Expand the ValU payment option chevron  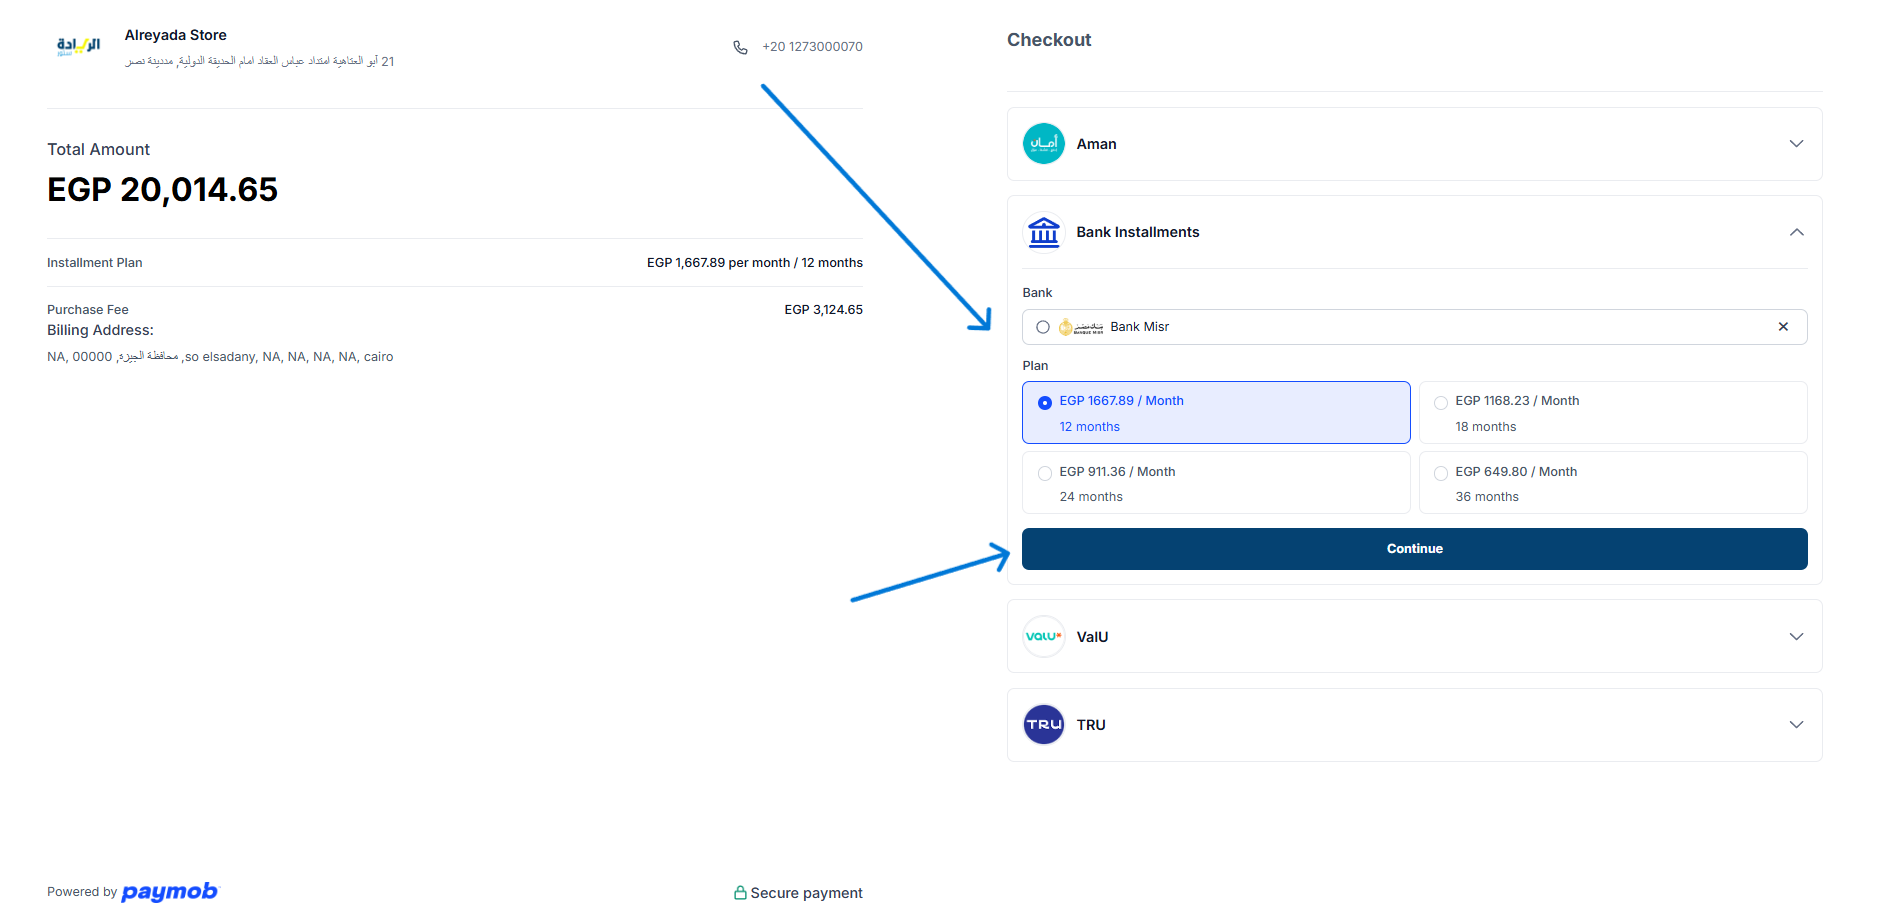[x=1796, y=637]
